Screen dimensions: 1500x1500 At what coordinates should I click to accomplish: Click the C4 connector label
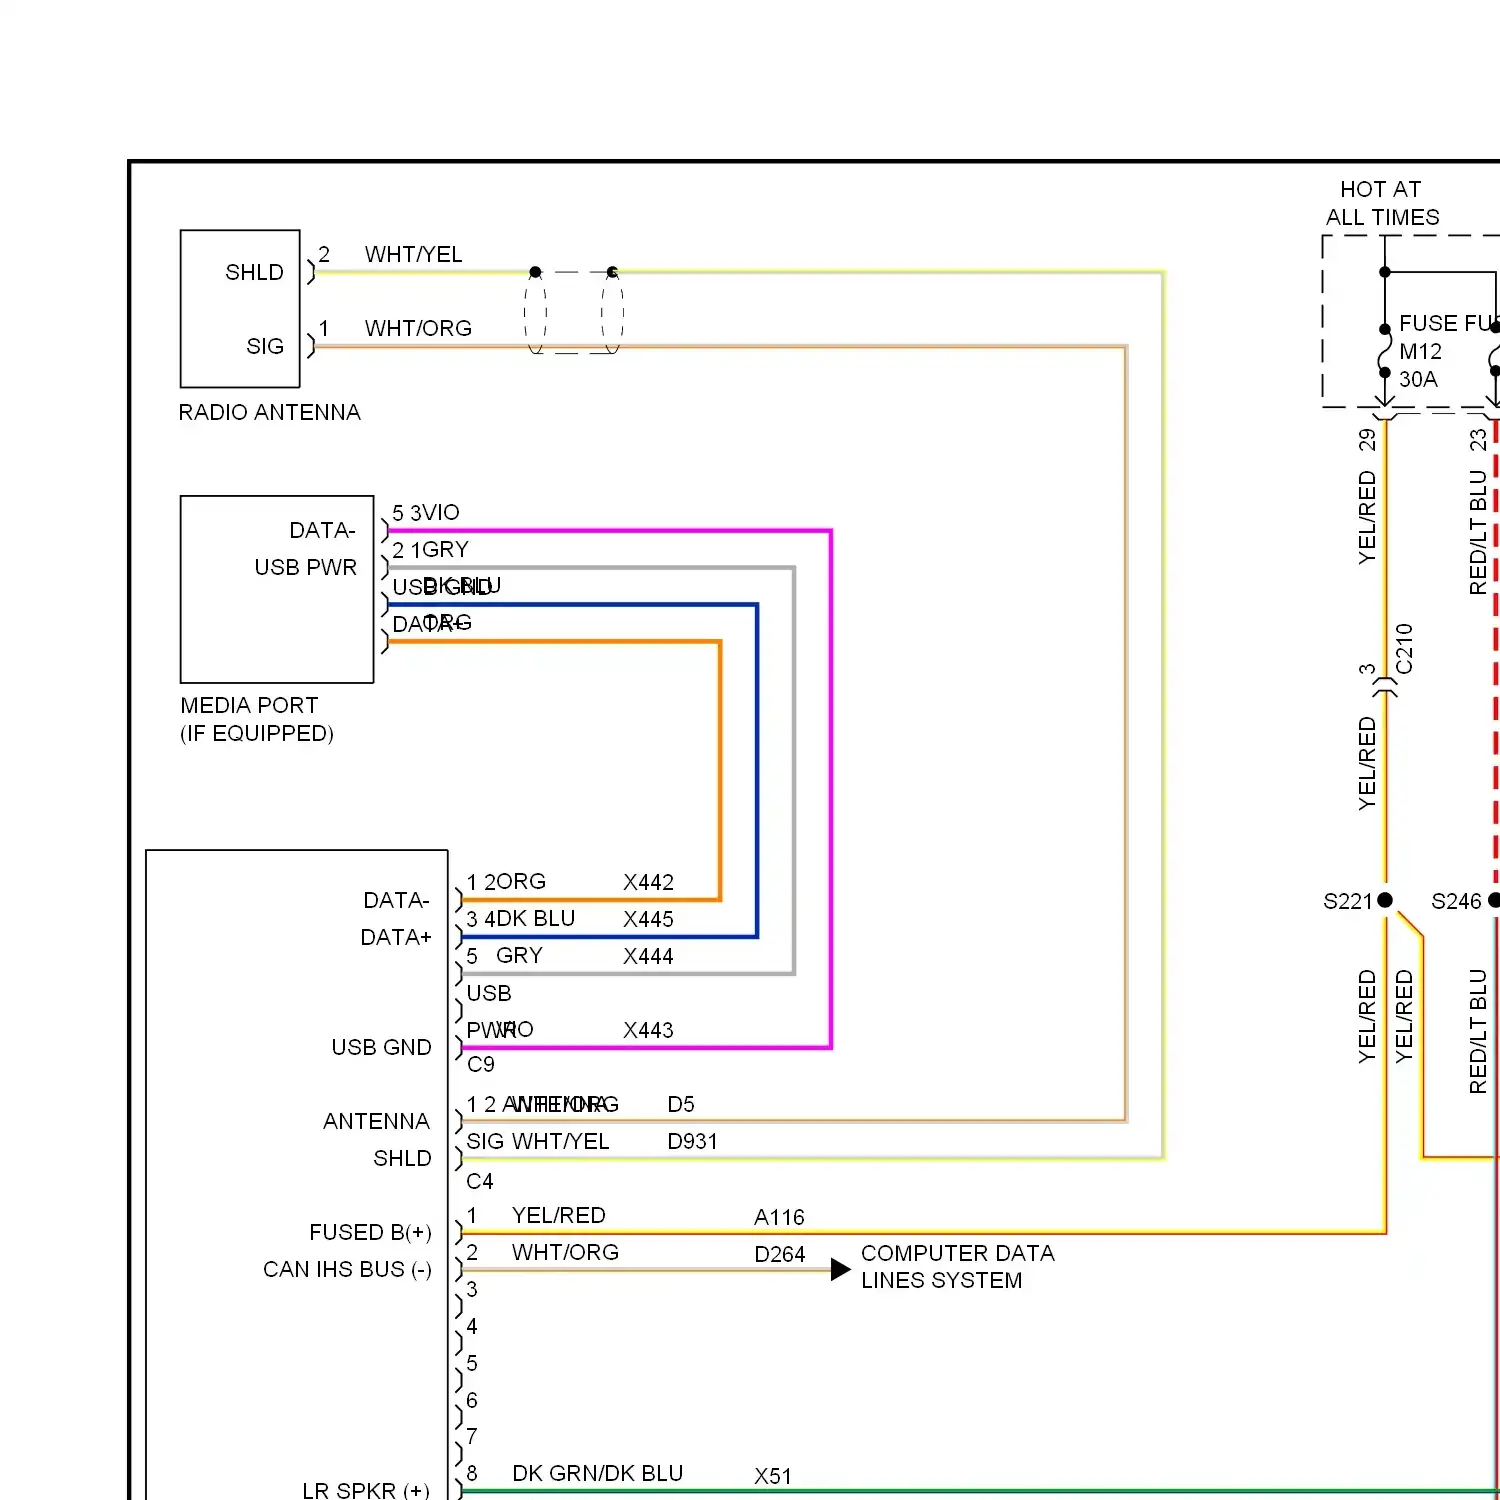[x=480, y=1181]
